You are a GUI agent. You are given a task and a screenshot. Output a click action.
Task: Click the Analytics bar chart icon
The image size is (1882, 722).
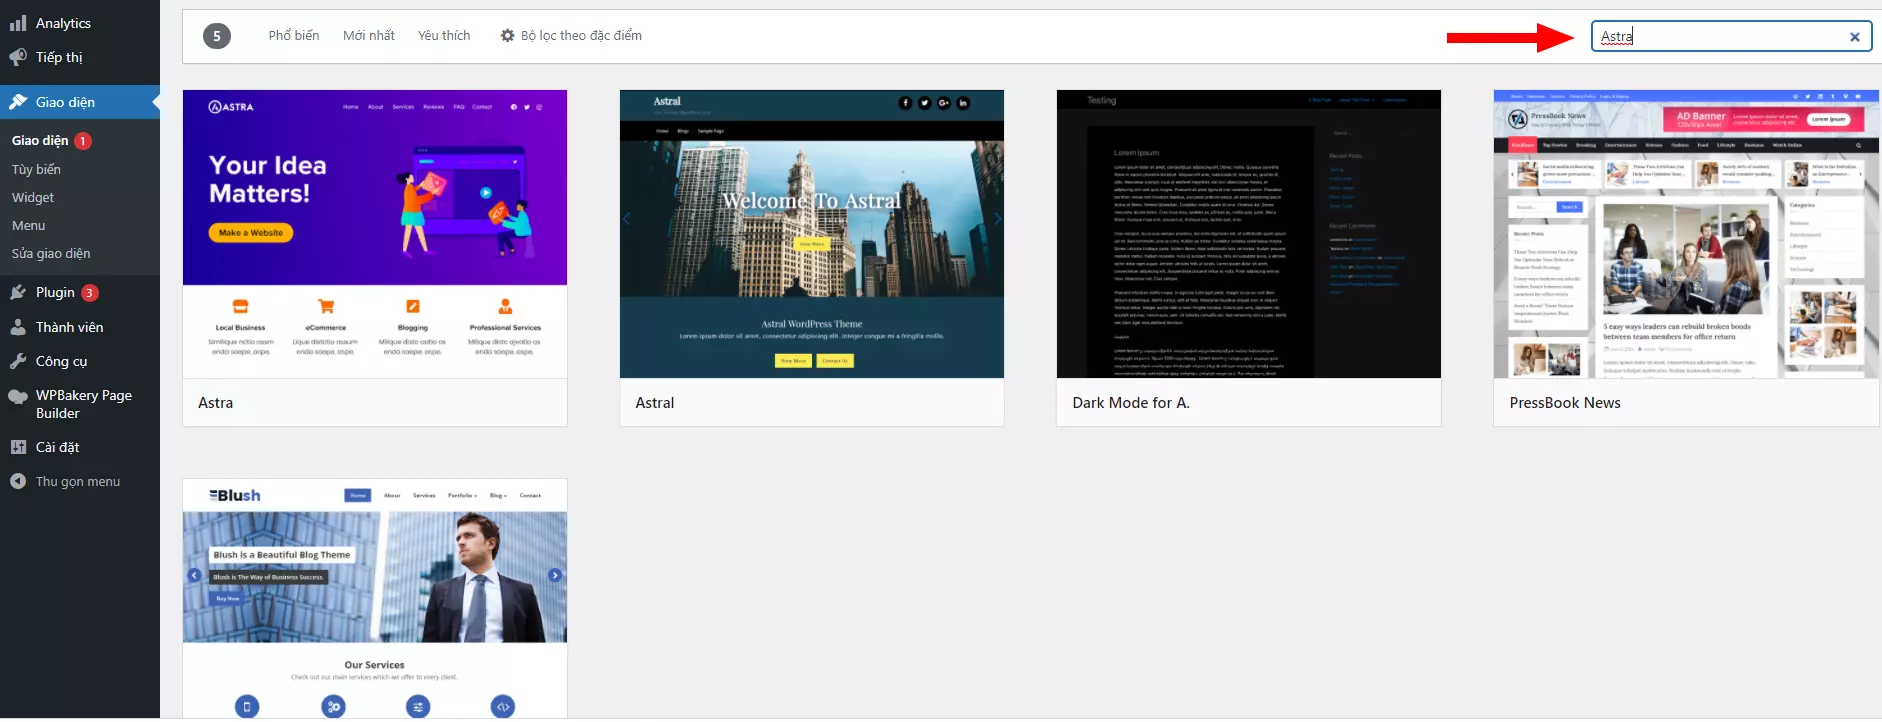click(x=18, y=23)
